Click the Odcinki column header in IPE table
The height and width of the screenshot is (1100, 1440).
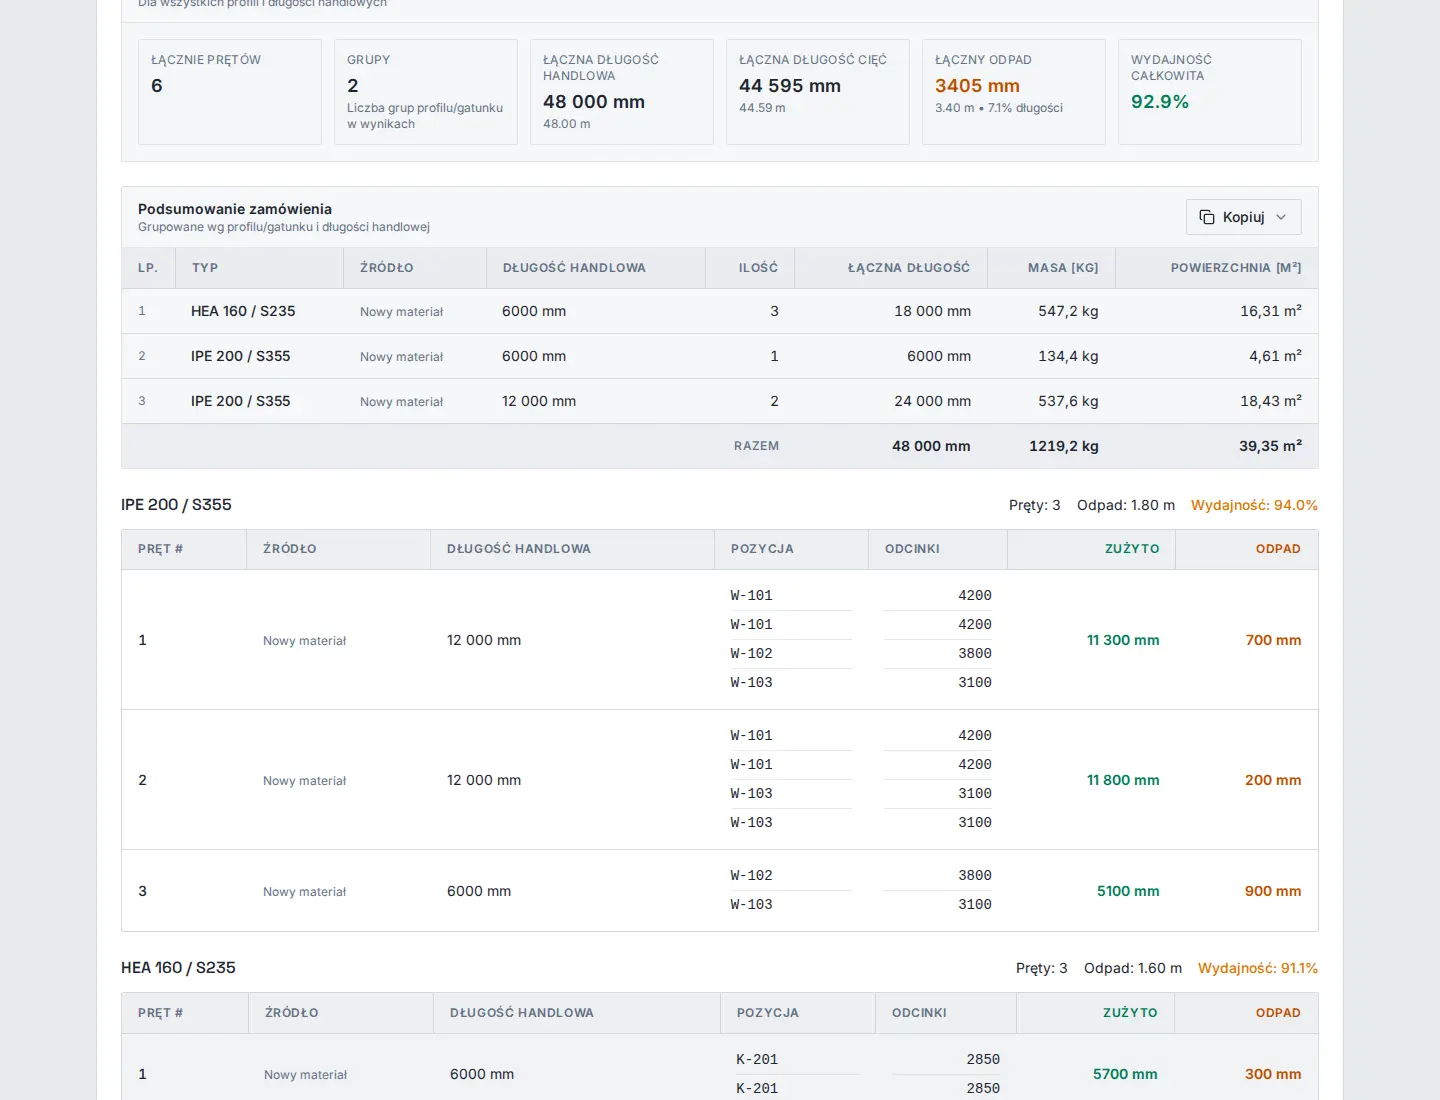(x=912, y=549)
